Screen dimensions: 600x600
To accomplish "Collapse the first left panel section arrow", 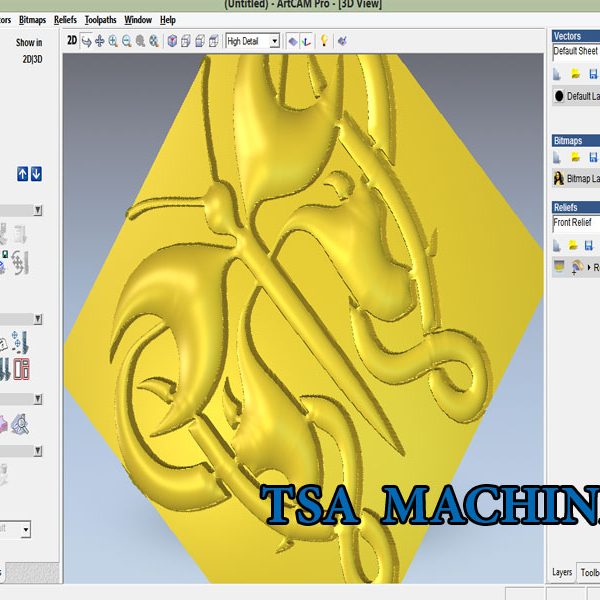I will [38, 211].
